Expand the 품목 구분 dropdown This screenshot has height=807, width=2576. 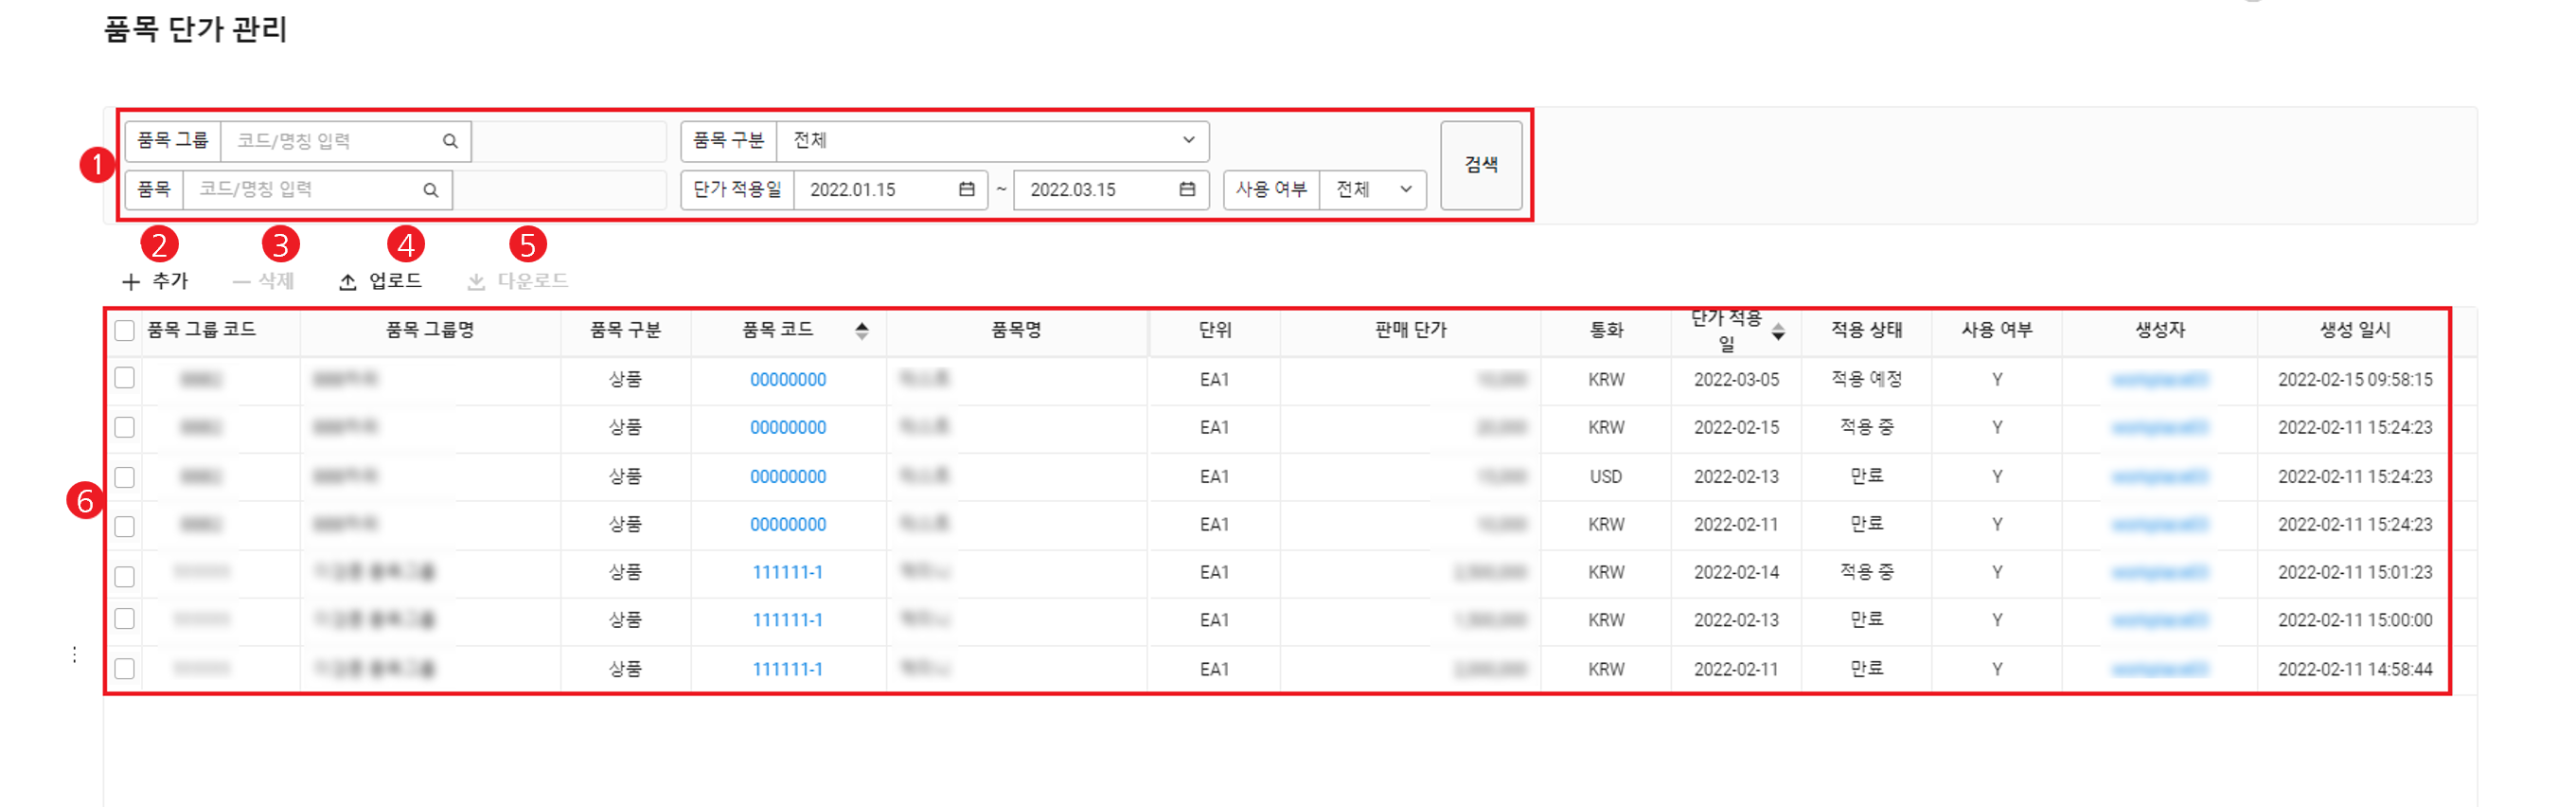pyautogui.click(x=1188, y=141)
